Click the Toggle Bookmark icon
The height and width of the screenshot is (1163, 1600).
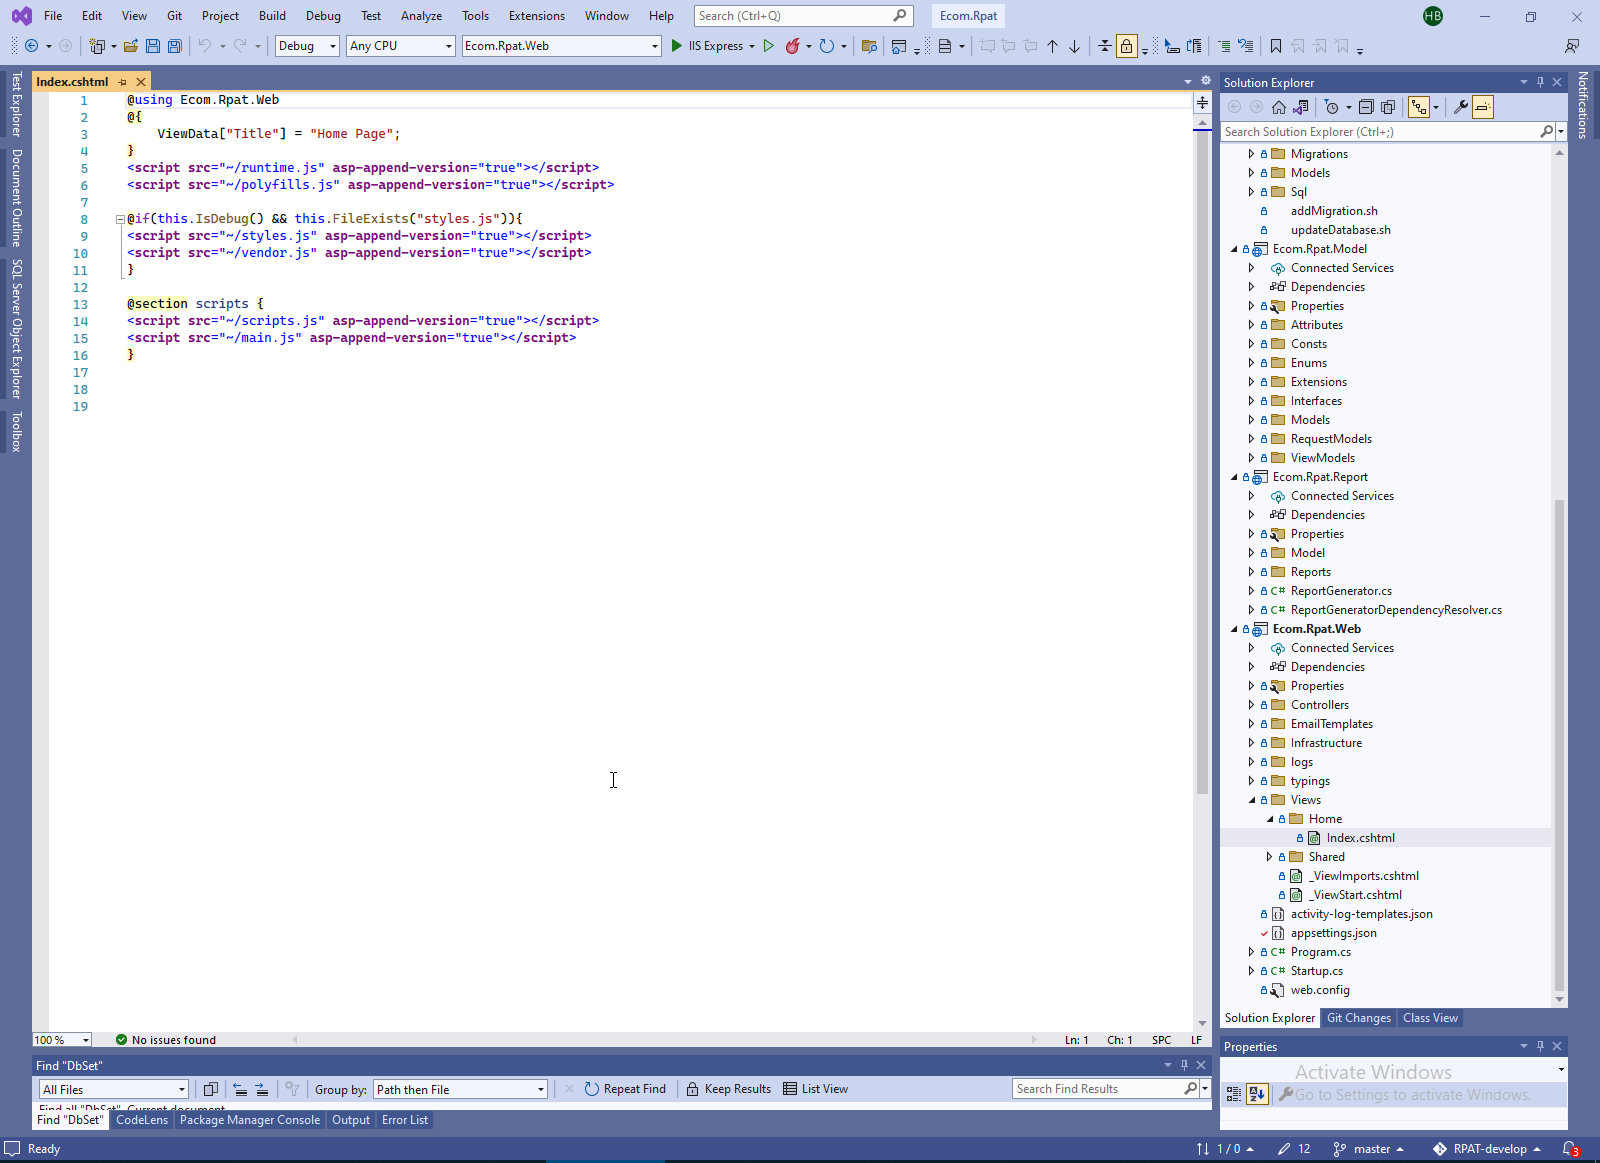click(x=1276, y=46)
